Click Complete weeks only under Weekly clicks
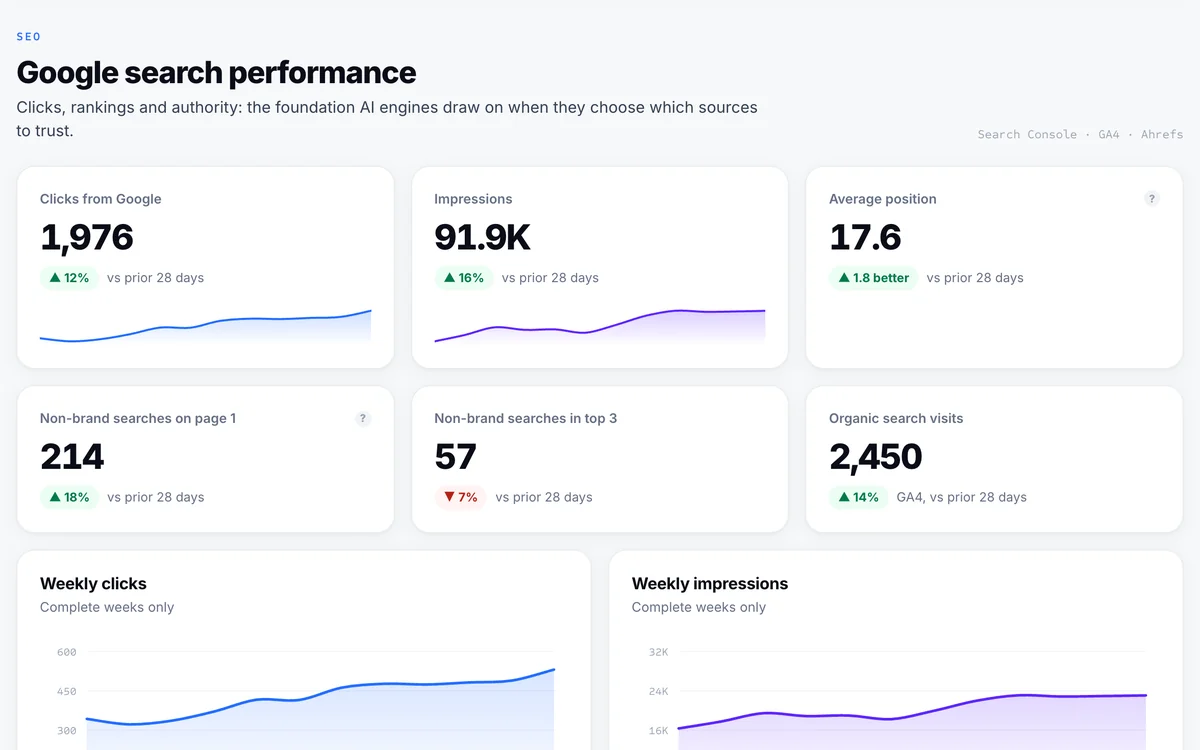The width and height of the screenshot is (1200, 750). click(107, 607)
